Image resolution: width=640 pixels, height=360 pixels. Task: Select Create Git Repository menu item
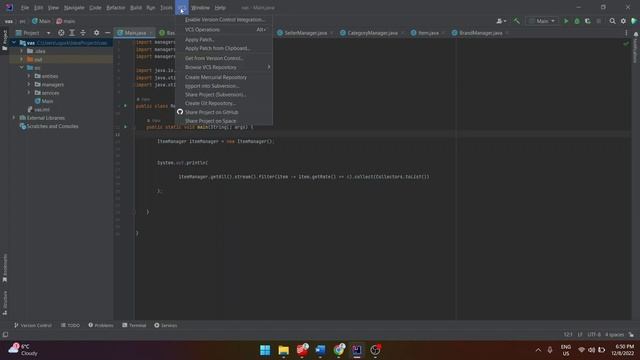[224, 103]
